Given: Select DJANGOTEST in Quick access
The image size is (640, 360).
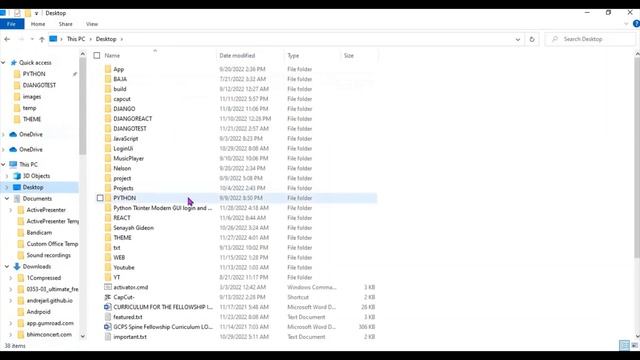Looking at the screenshot, I should [x=39, y=85].
